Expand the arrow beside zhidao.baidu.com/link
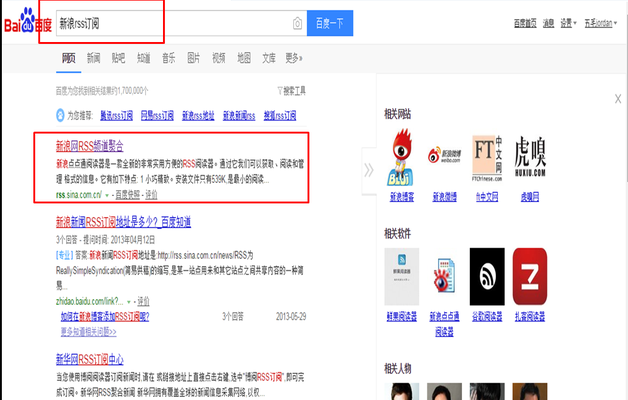Image resolution: width=628 pixels, height=400 pixels. tap(129, 302)
